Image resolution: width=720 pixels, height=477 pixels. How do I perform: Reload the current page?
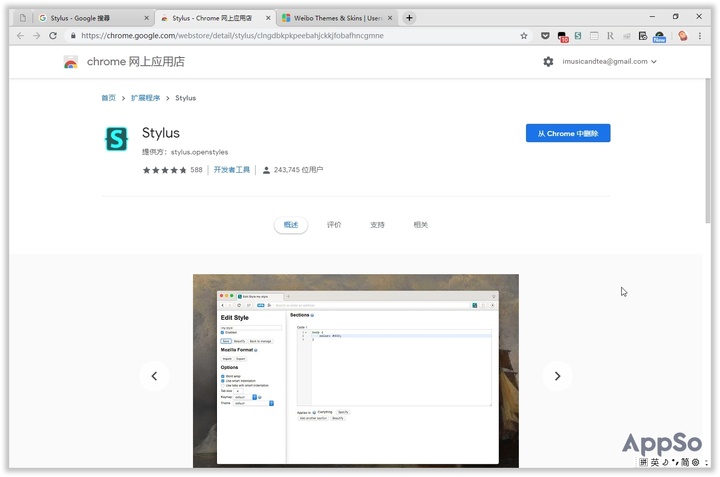tap(53, 35)
